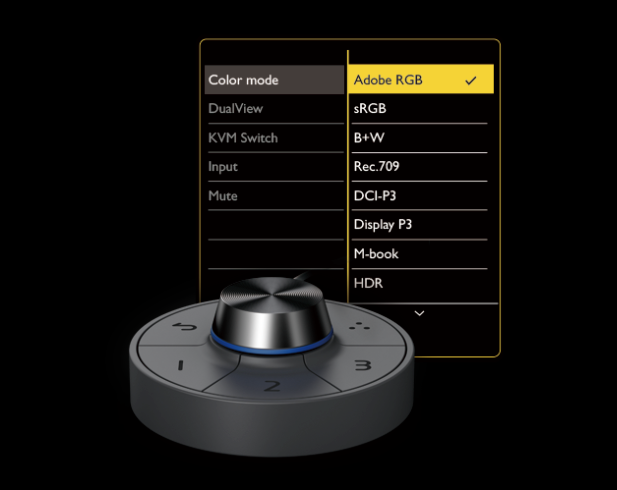This screenshot has height=490, width=617.
Task: Select the Rec.709 color mode
Action: point(419,167)
